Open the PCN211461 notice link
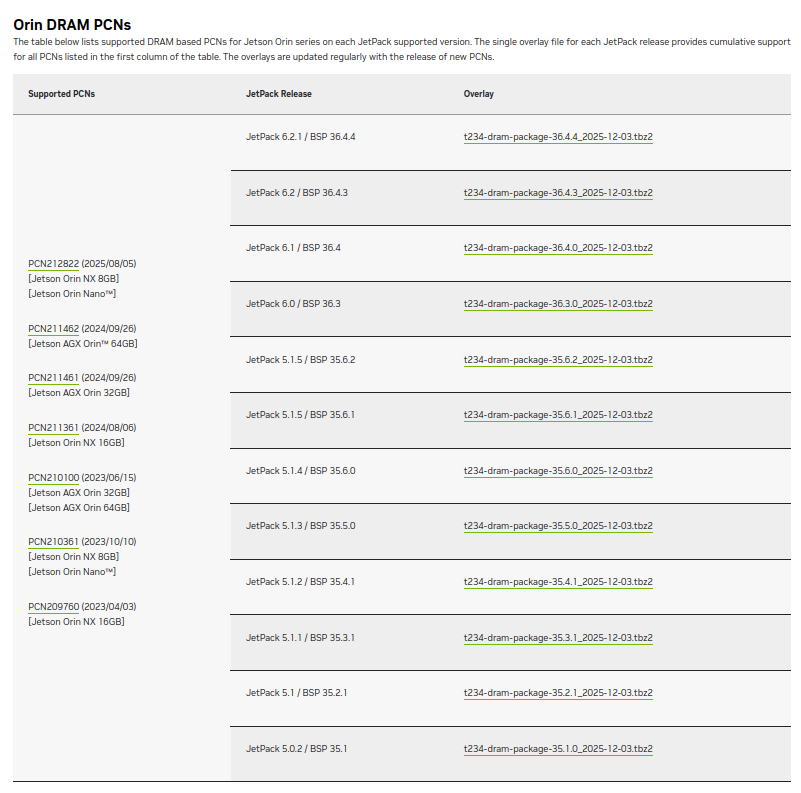The width and height of the screenshot is (801, 793). click(53, 378)
